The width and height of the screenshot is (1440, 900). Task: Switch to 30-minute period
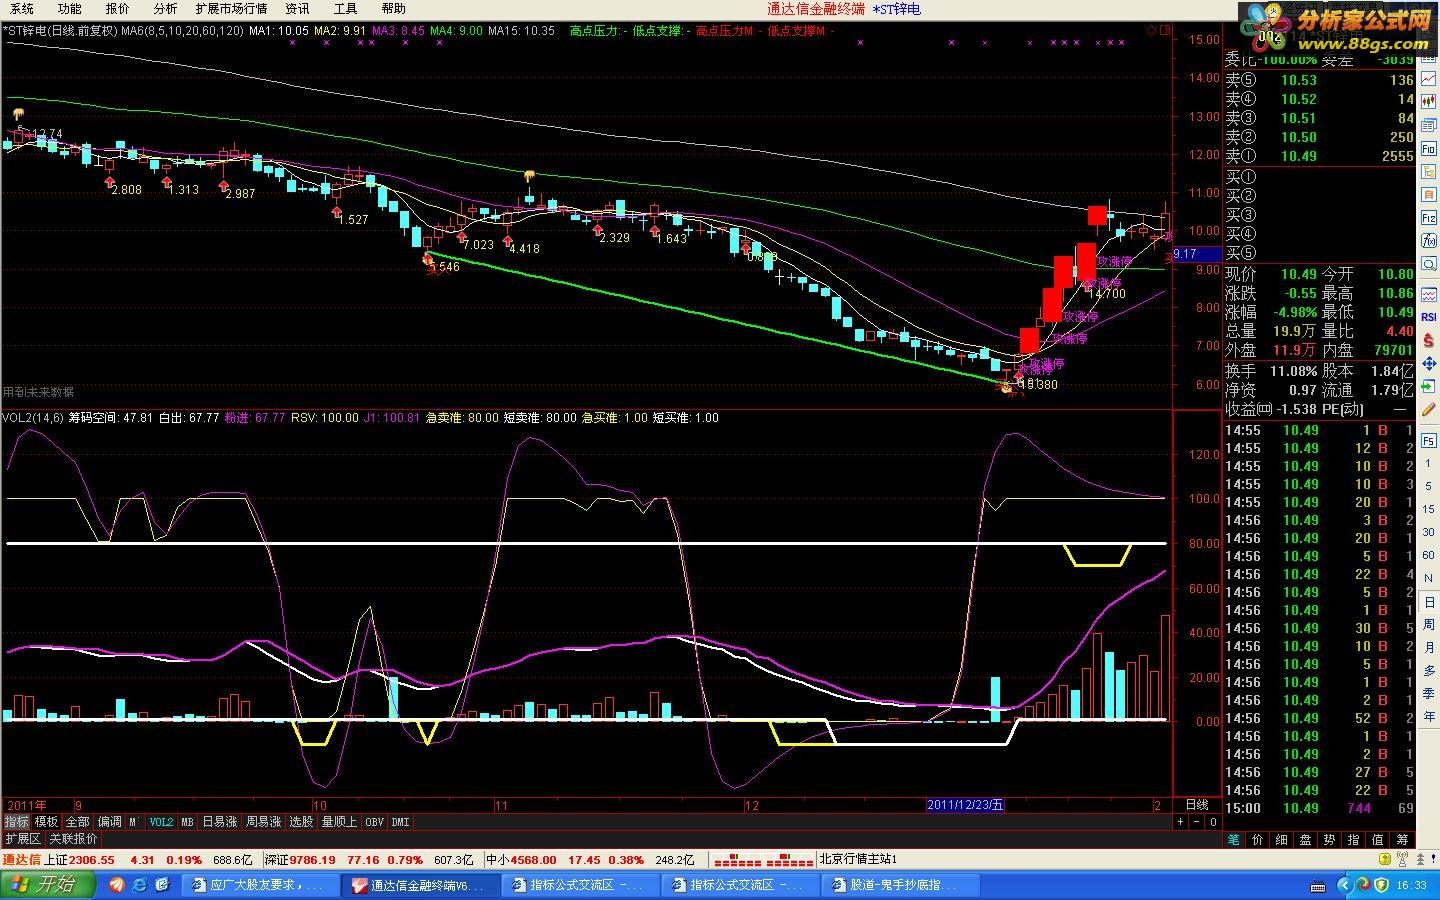coord(1429,532)
